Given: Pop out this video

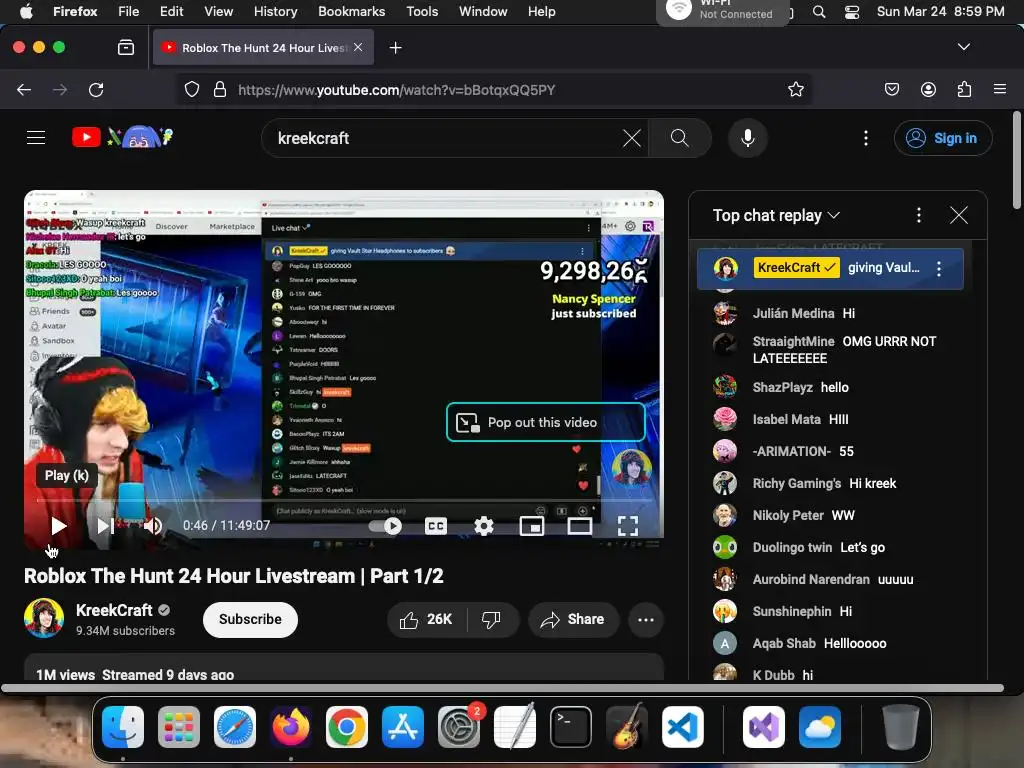Looking at the screenshot, I should click(545, 423).
